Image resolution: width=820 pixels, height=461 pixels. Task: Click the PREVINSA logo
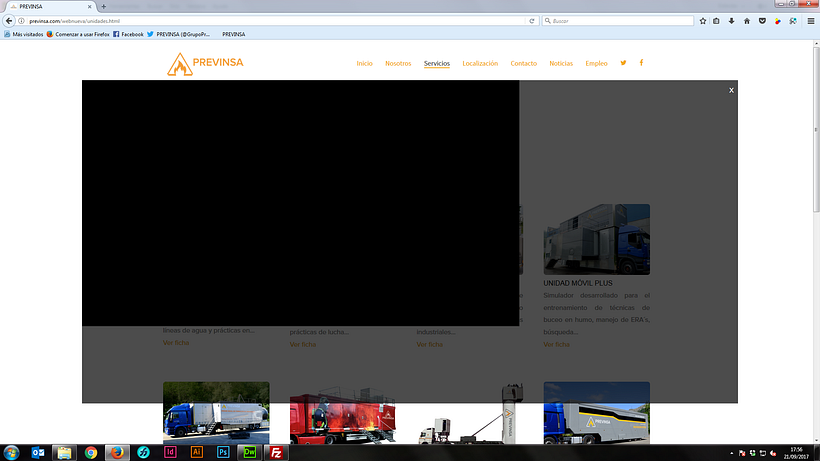[205, 64]
